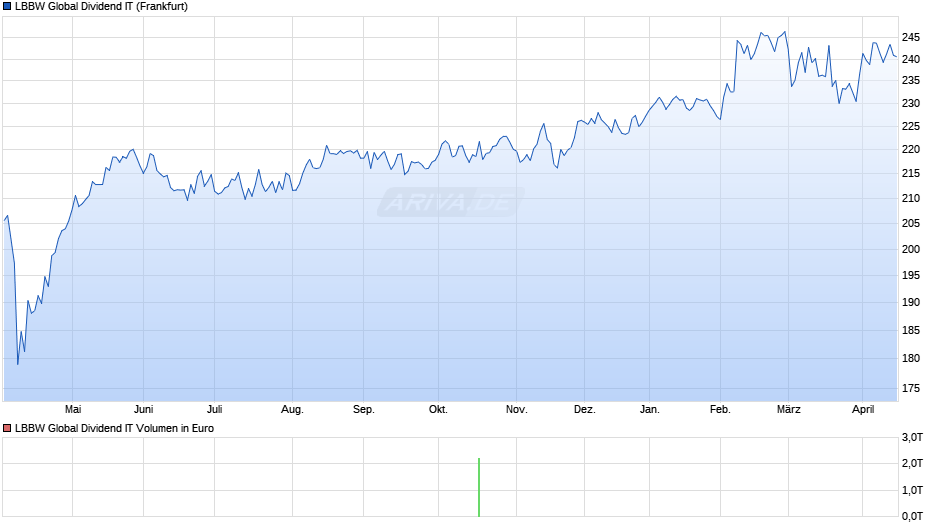Click the '0,0T' volume axis value

(912, 516)
